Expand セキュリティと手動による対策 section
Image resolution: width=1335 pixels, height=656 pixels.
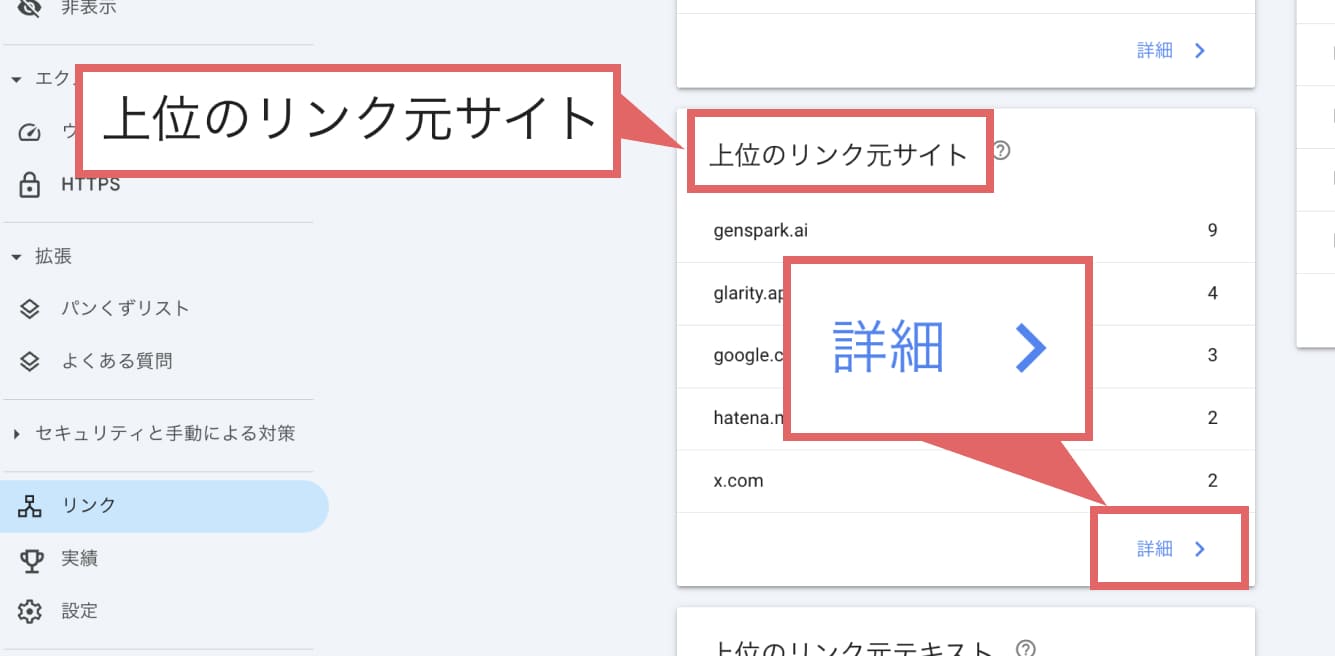14,435
